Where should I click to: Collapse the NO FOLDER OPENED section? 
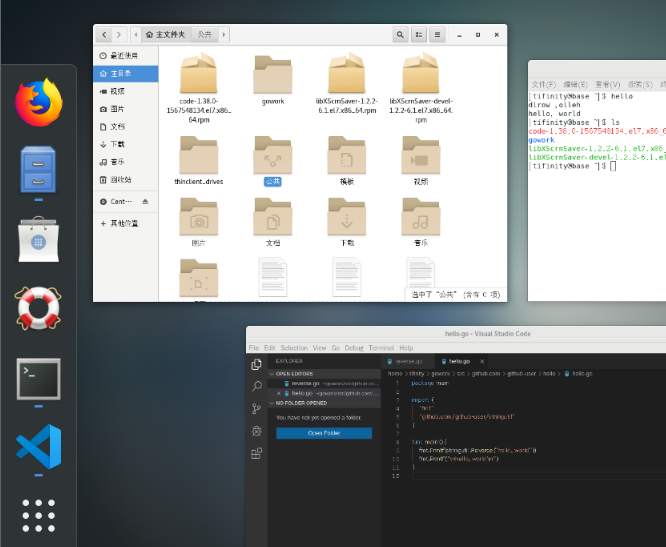[x=325, y=403]
